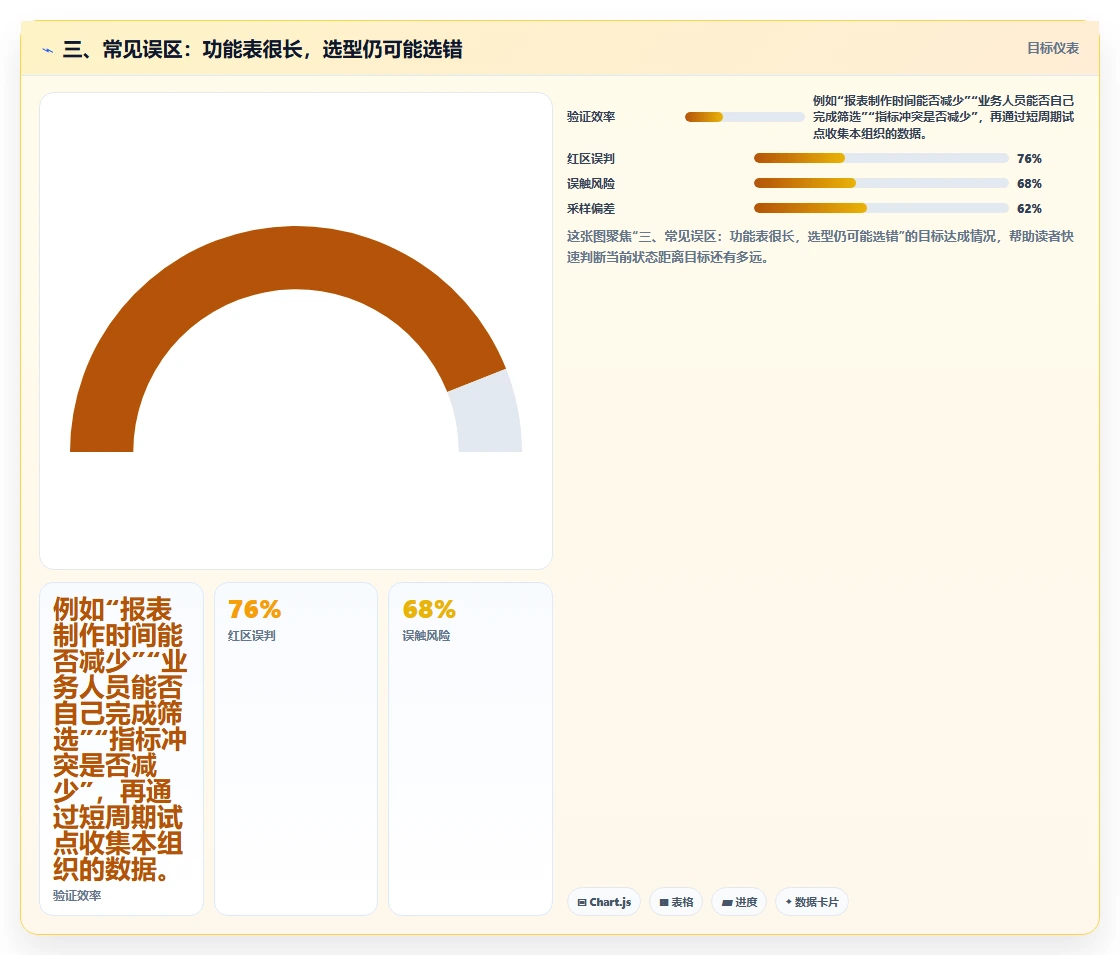Viewport: 1120px width, 955px height.
Task: Click the 表格 tag icon
Action: tap(664, 902)
